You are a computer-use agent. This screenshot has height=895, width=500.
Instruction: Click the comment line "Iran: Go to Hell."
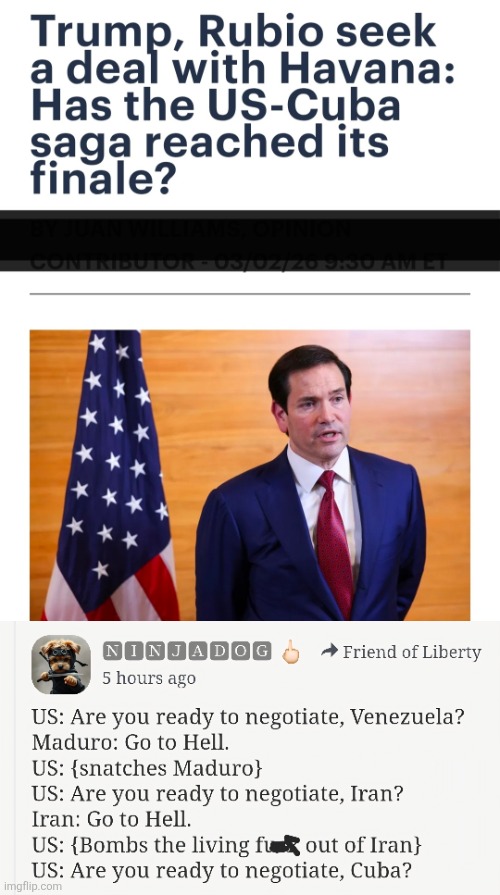(x=111, y=820)
